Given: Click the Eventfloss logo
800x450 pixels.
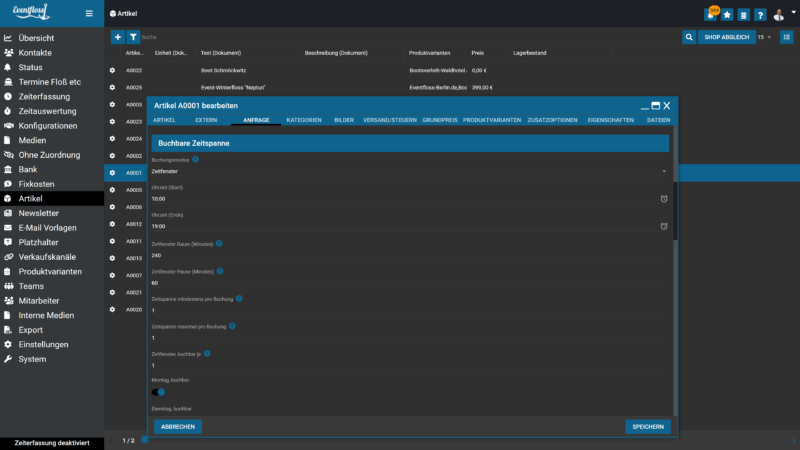Looking at the screenshot, I should pos(32,12).
